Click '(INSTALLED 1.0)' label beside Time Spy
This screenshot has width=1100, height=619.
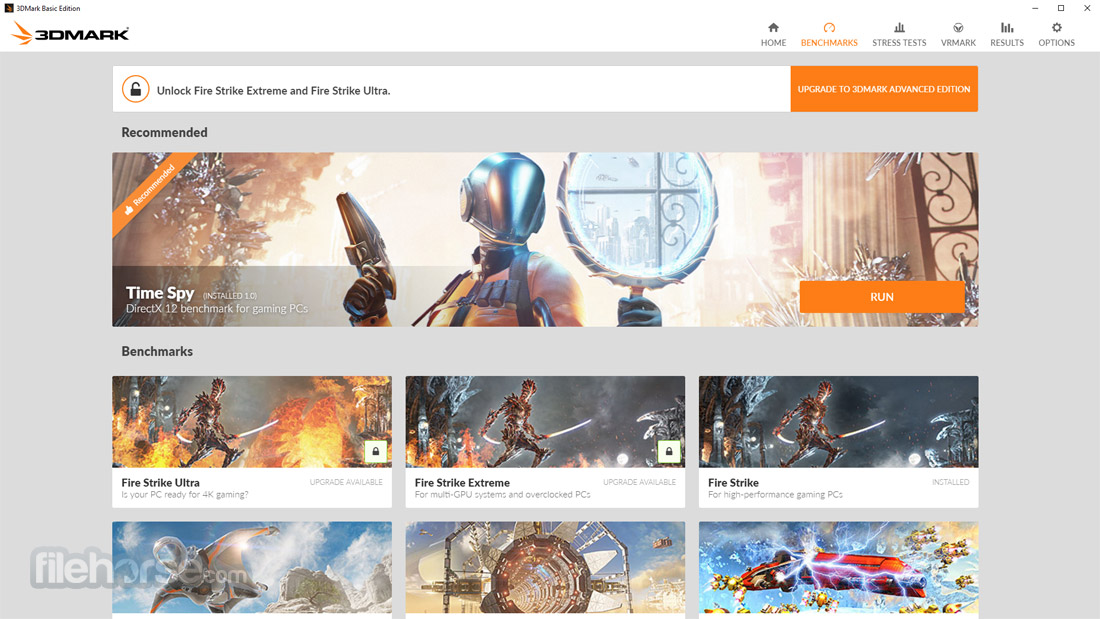tap(230, 296)
